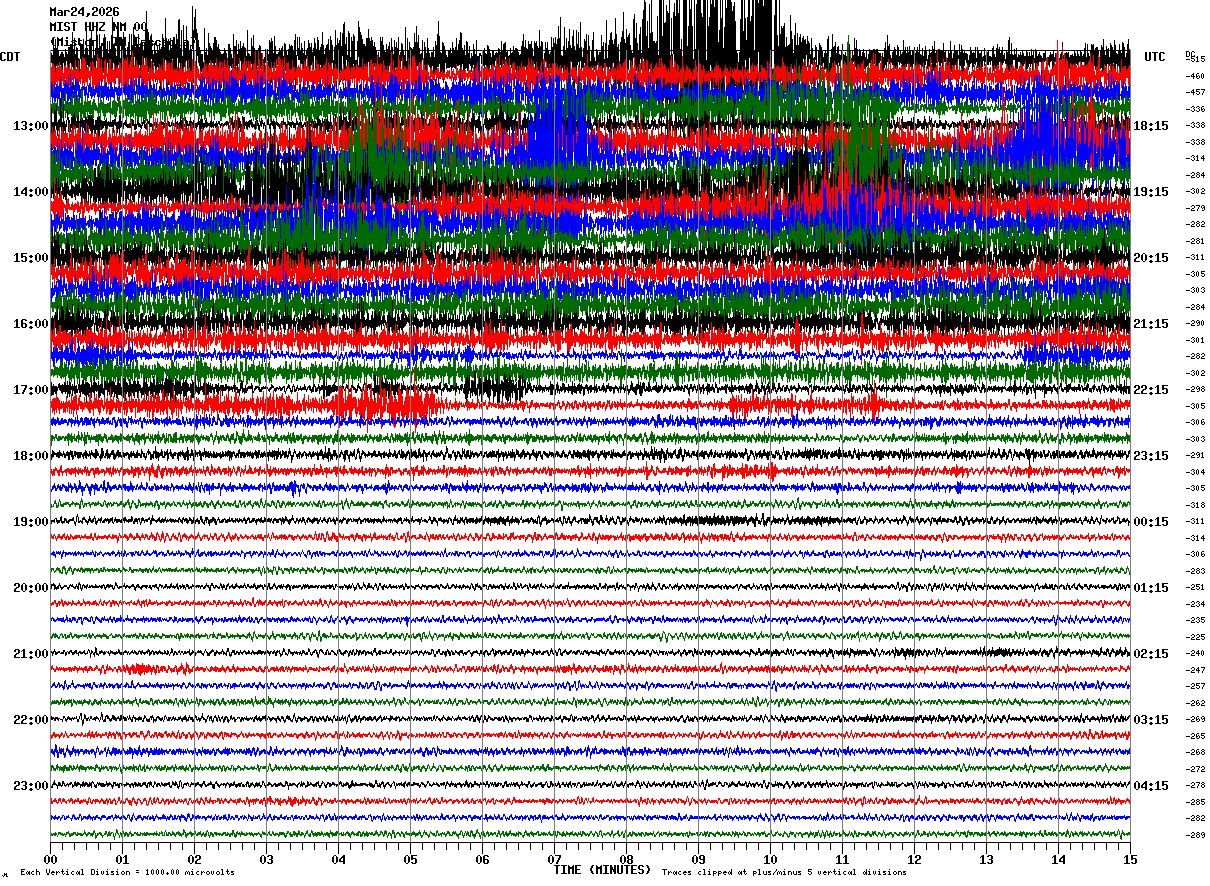Click the 17:00 CDT time label
This screenshot has height=886, width=1210.
tap(31, 390)
